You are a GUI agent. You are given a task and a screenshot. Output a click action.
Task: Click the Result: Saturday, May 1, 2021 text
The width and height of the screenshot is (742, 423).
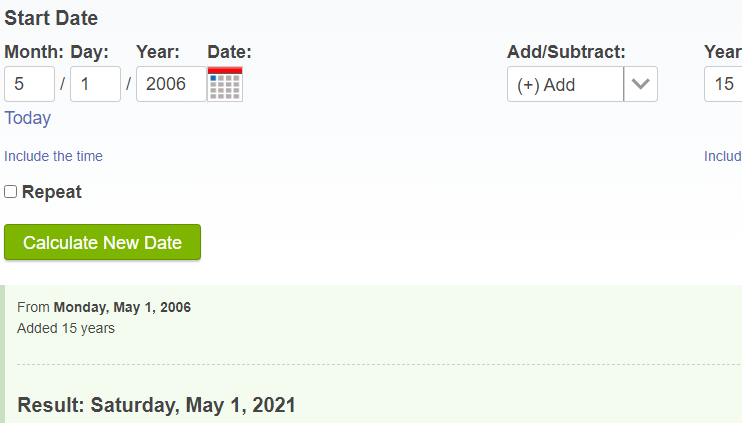click(156, 405)
